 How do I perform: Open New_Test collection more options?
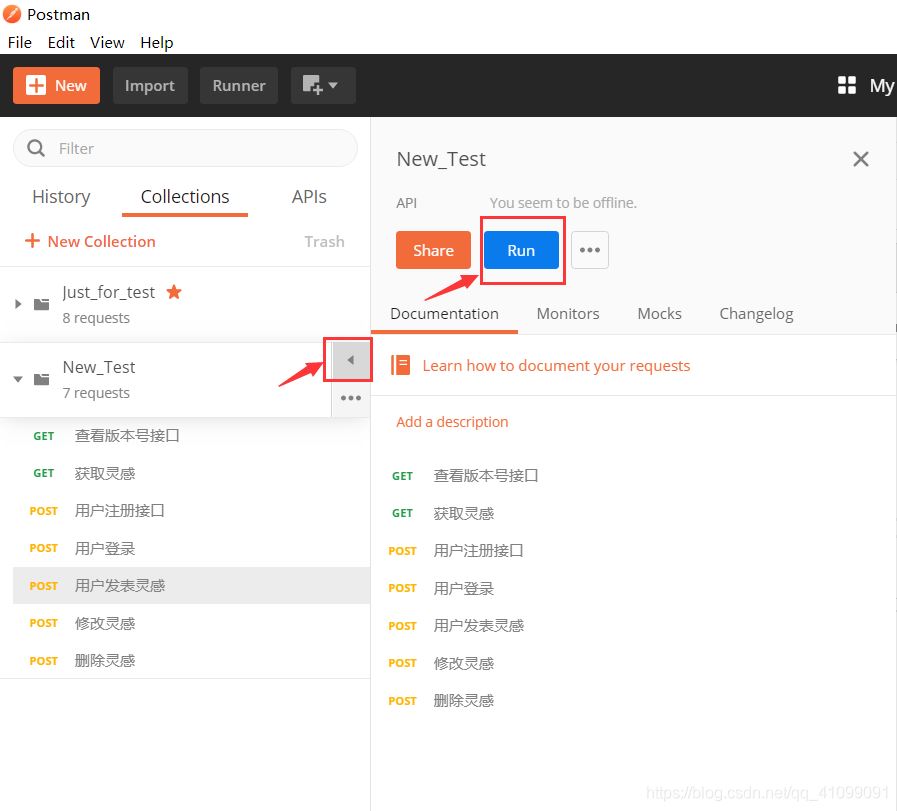351,398
